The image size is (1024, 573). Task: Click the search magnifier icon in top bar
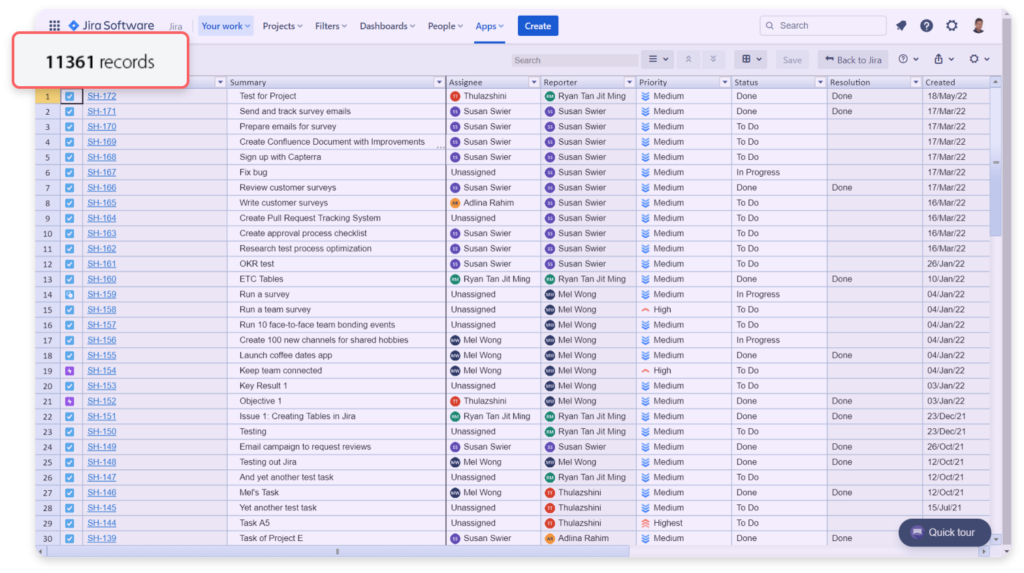coord(770,25)
